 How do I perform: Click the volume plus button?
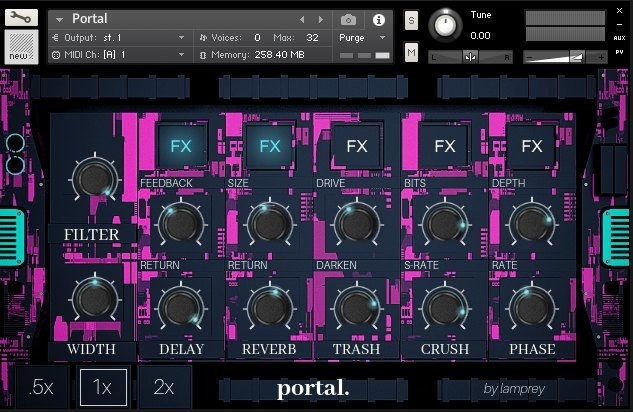click(x=601, y=58)
